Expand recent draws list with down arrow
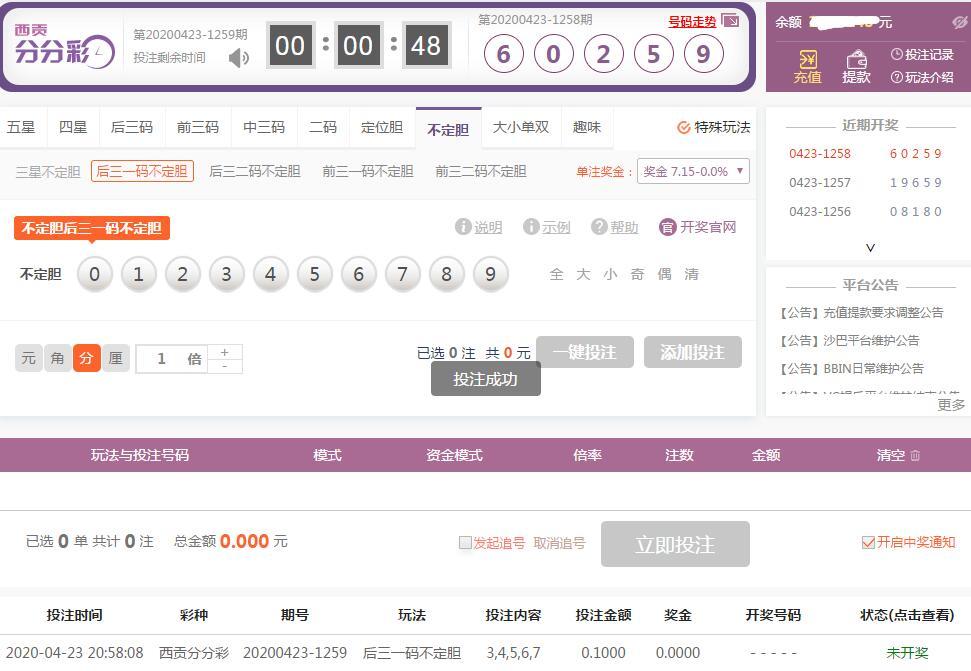This screenshot has height=671, width=971. coord(870,247)
